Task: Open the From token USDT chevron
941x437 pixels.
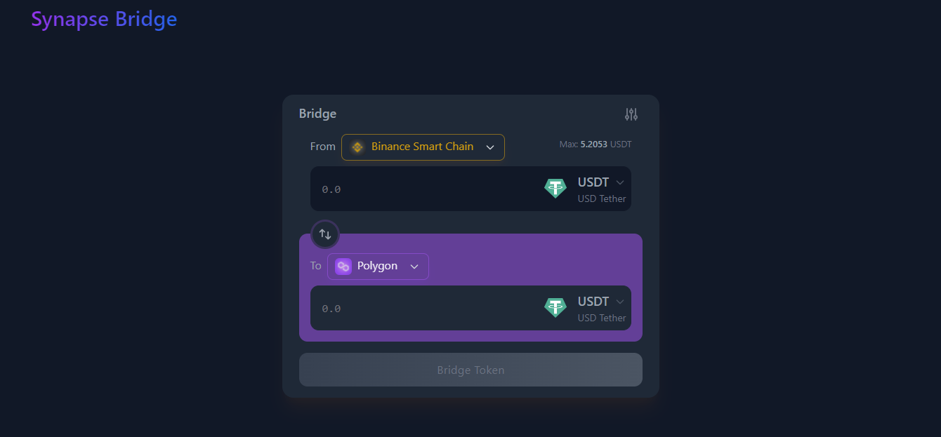Action: (620, 182)
